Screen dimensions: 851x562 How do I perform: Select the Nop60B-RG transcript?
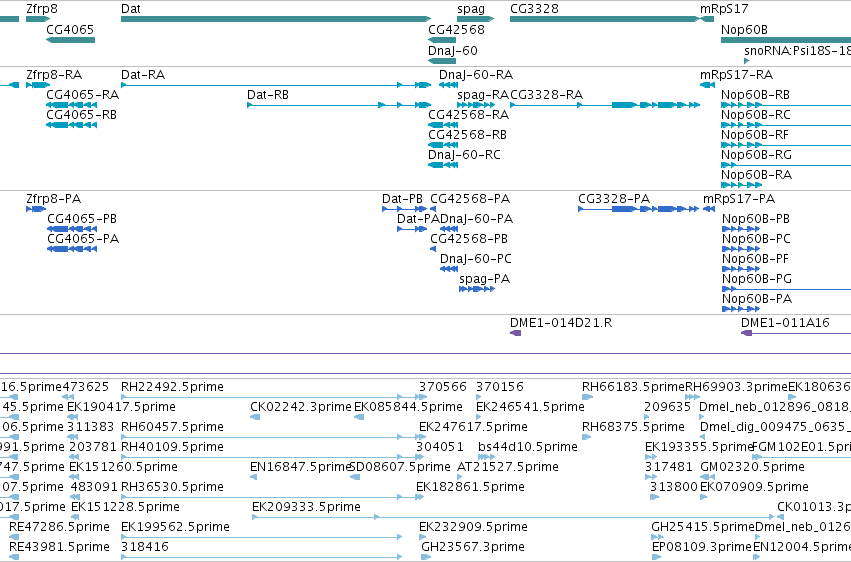pyautogui.click(x=786, y=165)
